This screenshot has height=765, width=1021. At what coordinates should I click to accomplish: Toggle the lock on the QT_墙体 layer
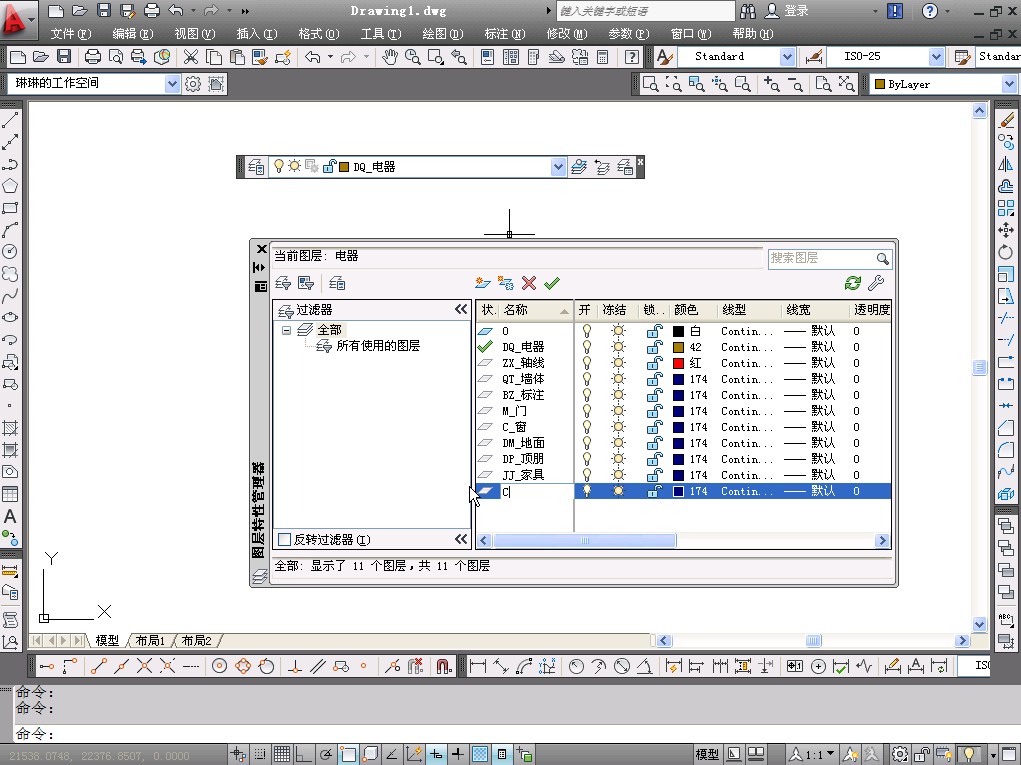[x=654, y=379]
